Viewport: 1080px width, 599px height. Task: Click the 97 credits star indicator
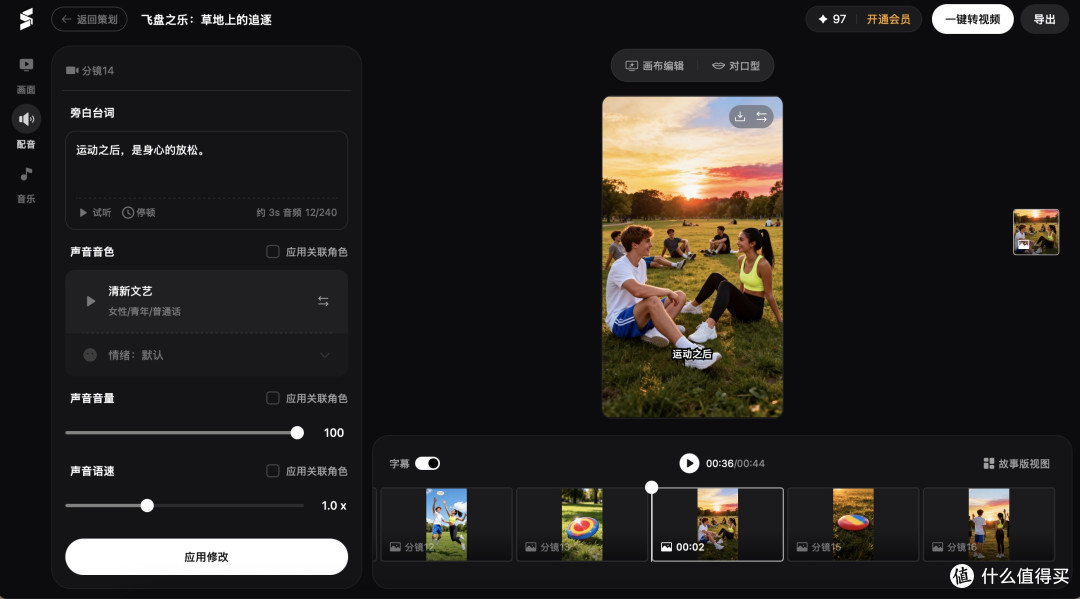[x=831, y=19]
